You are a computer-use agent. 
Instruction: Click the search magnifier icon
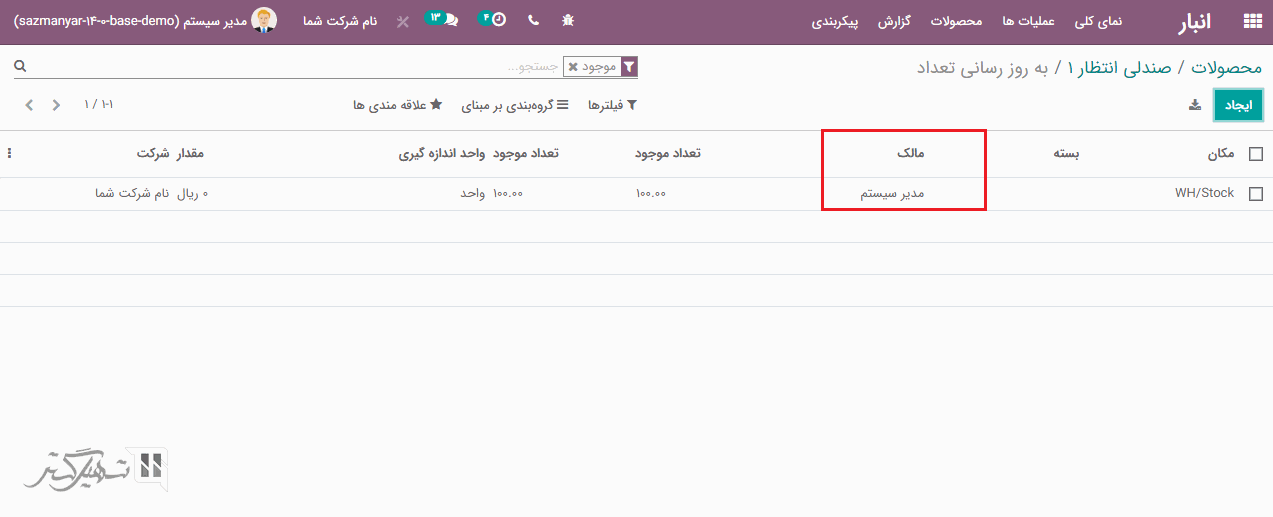tap(20, 67)
